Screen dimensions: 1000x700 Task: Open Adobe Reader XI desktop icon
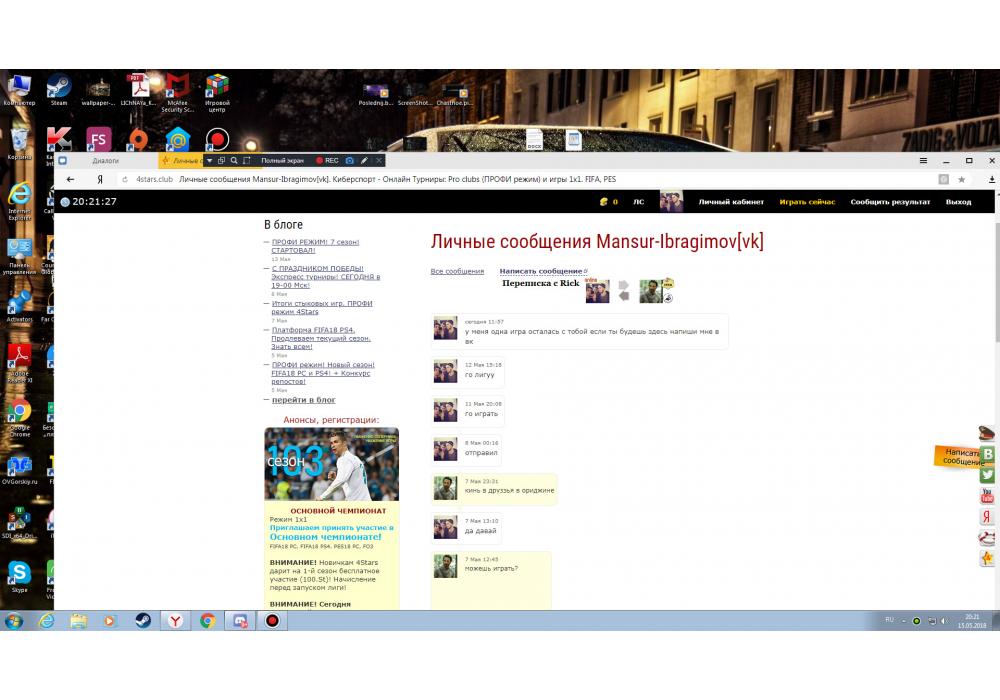tap(20, 362)
